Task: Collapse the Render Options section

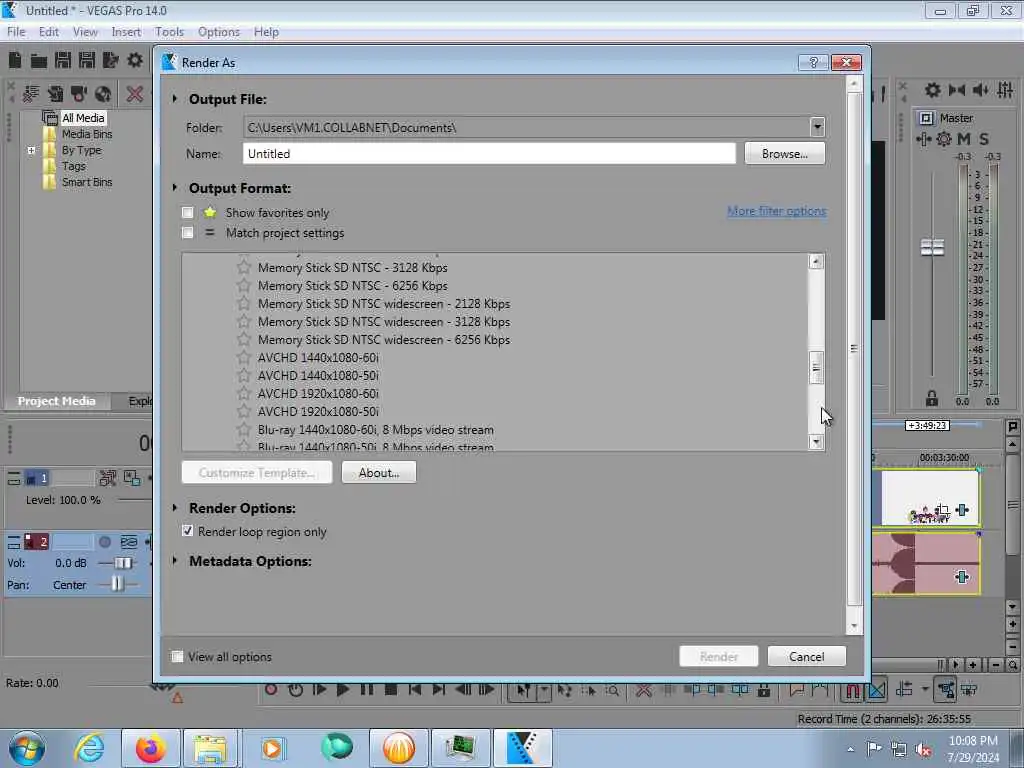Action: [x=174, y=507]
